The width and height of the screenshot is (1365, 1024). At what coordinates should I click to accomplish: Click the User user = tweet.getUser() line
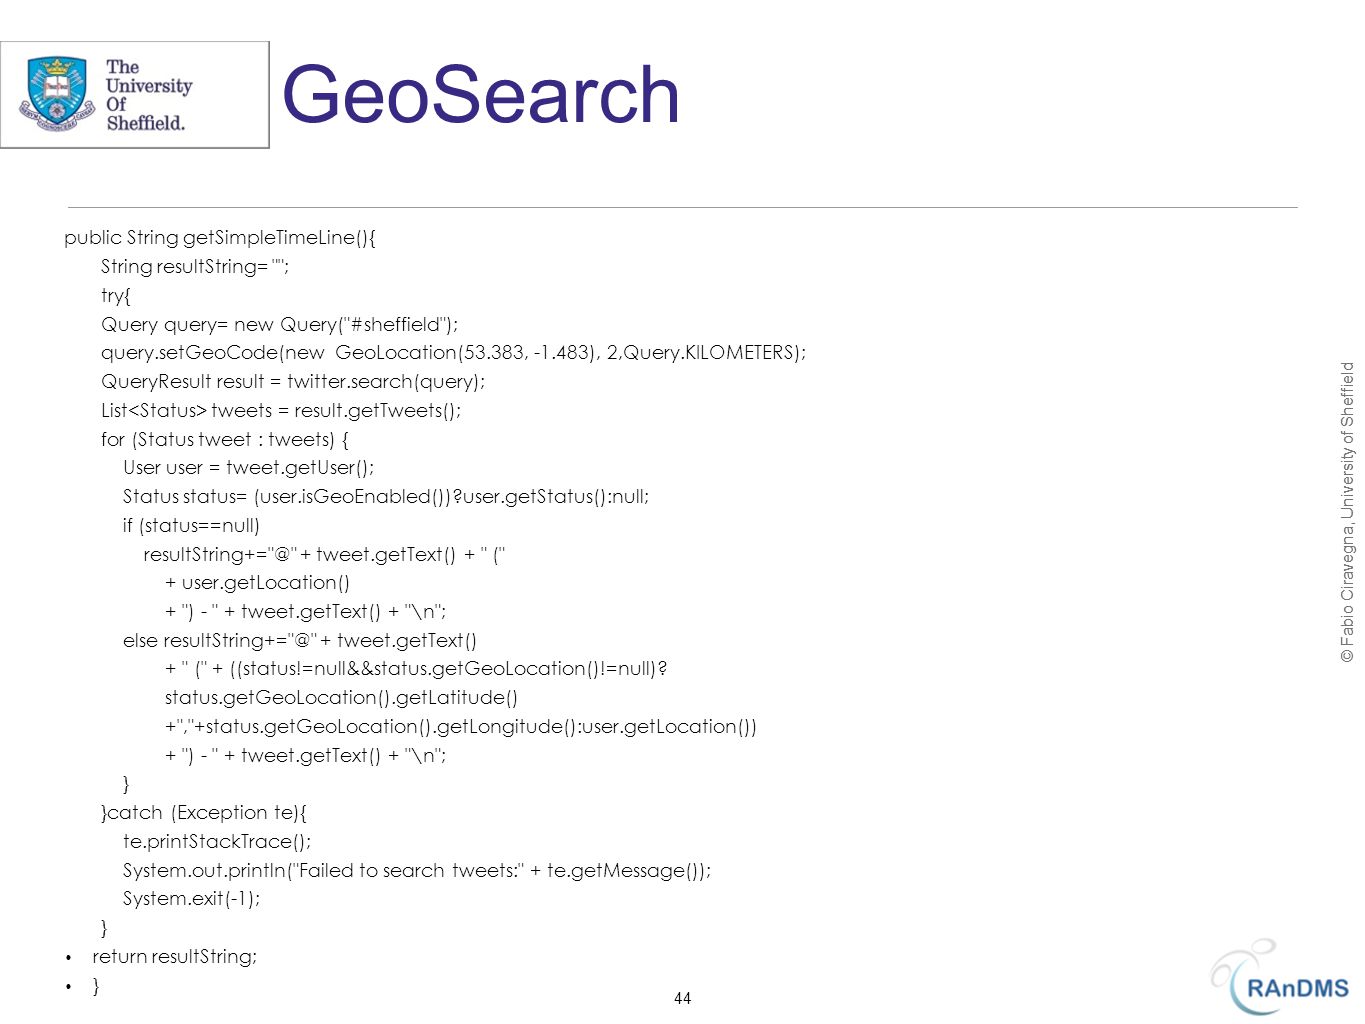[249, 468]
